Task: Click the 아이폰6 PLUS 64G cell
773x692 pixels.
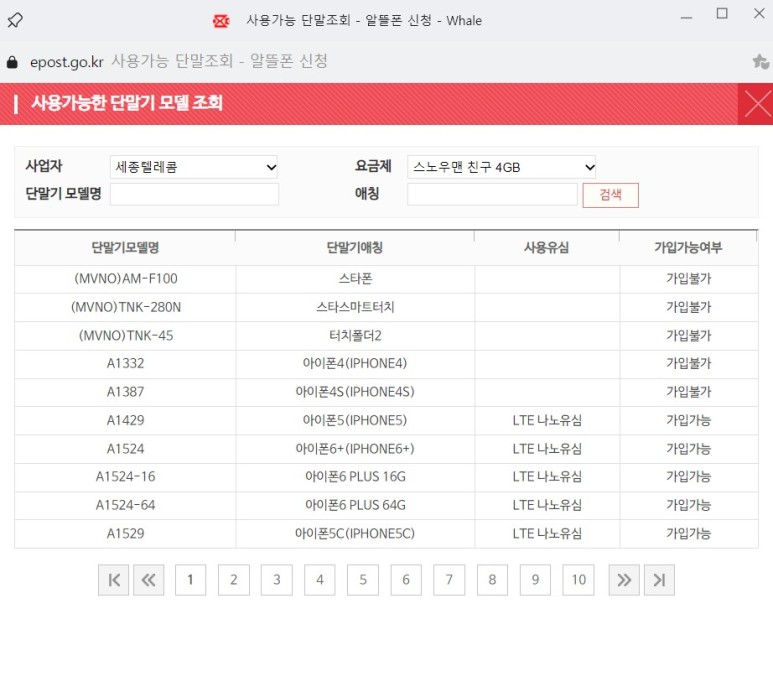Action: [x=355, y=505]
